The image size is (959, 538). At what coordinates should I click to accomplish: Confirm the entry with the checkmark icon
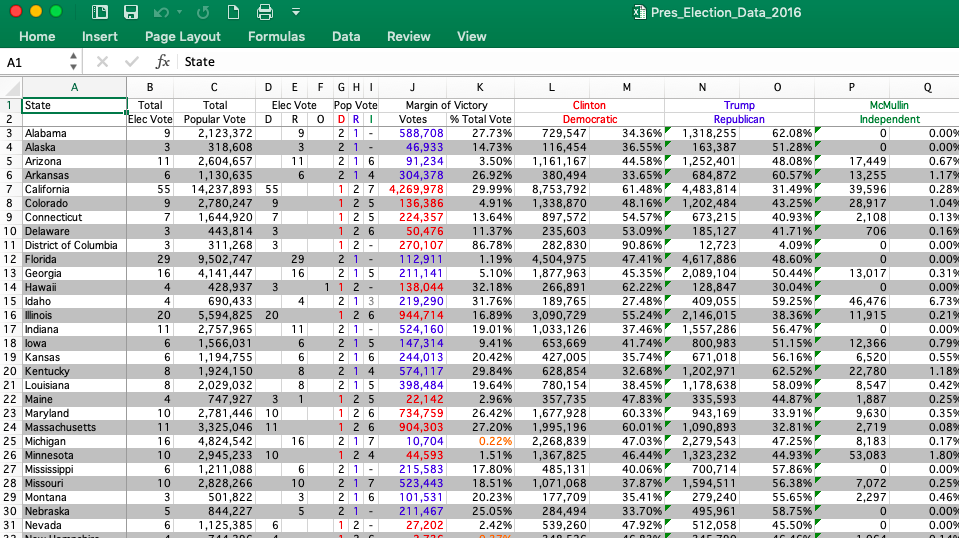[131, 62]
